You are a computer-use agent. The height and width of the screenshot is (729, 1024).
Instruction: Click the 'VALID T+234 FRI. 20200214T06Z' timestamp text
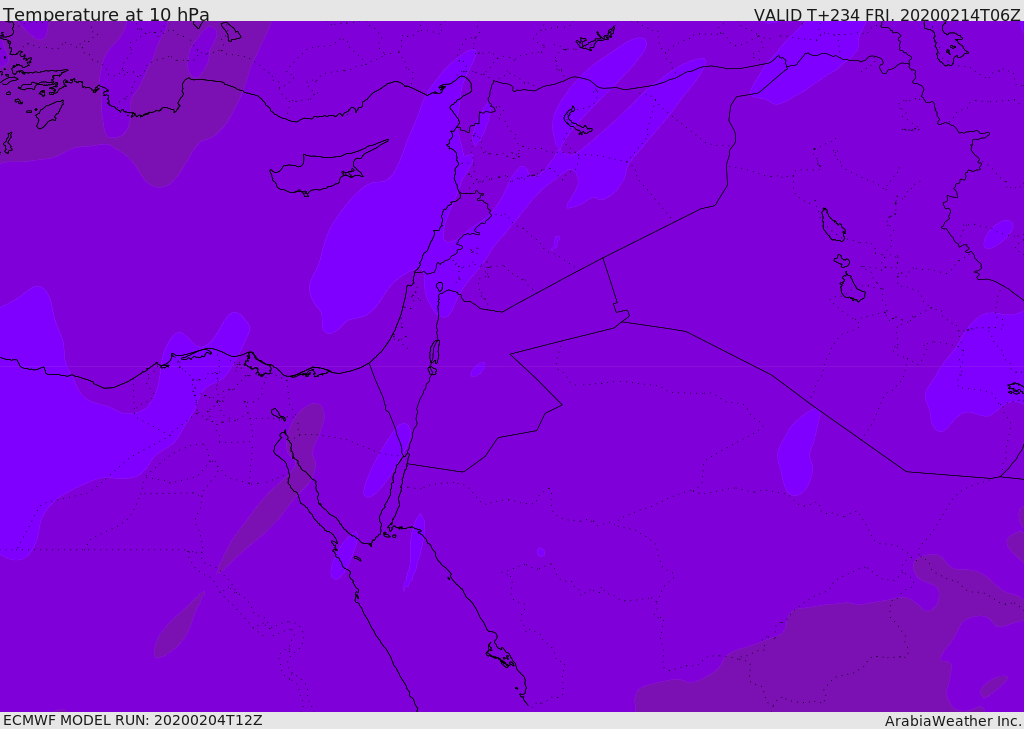click(x=887, y=14)
